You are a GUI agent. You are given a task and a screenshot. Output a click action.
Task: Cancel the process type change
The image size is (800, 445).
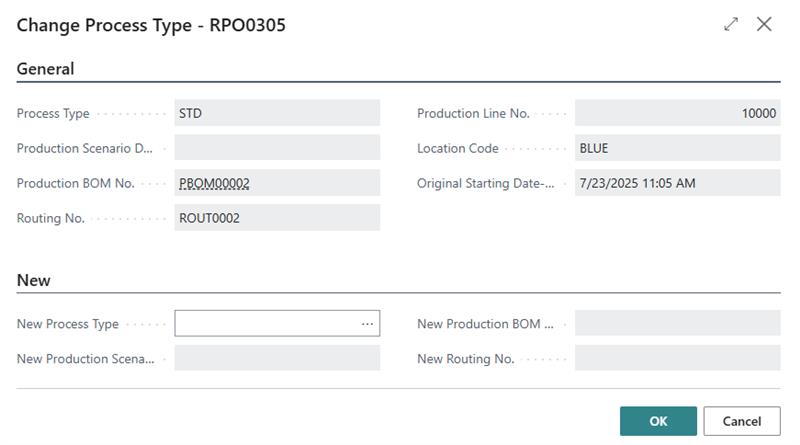tap(741, 421)
